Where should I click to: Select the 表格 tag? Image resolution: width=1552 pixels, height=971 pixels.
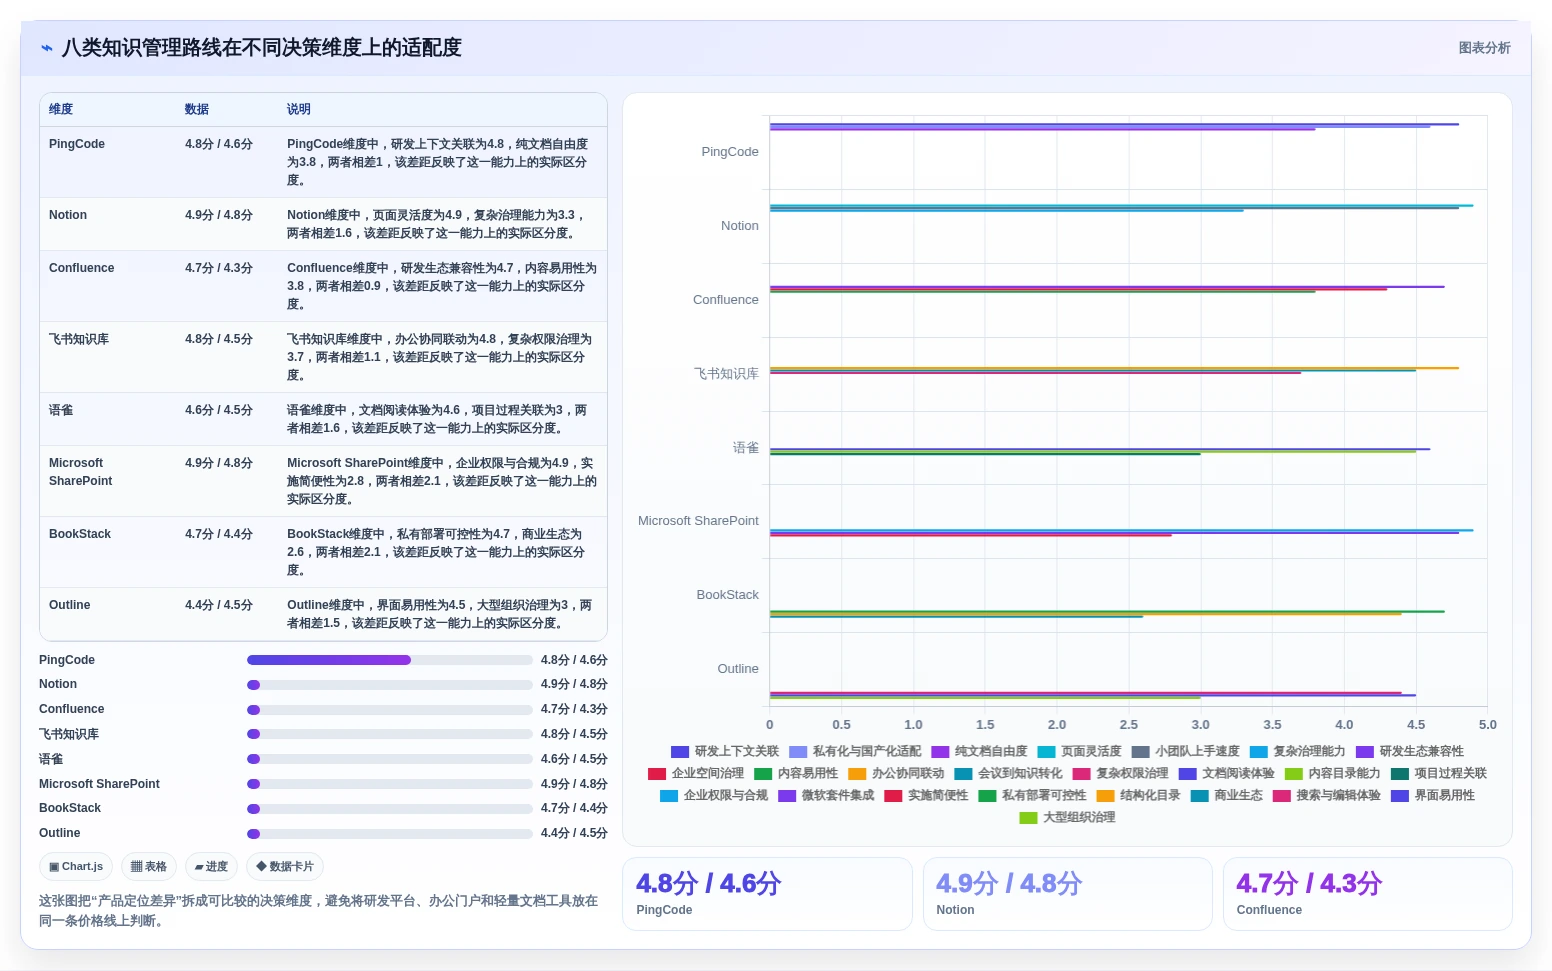point(149,867)
